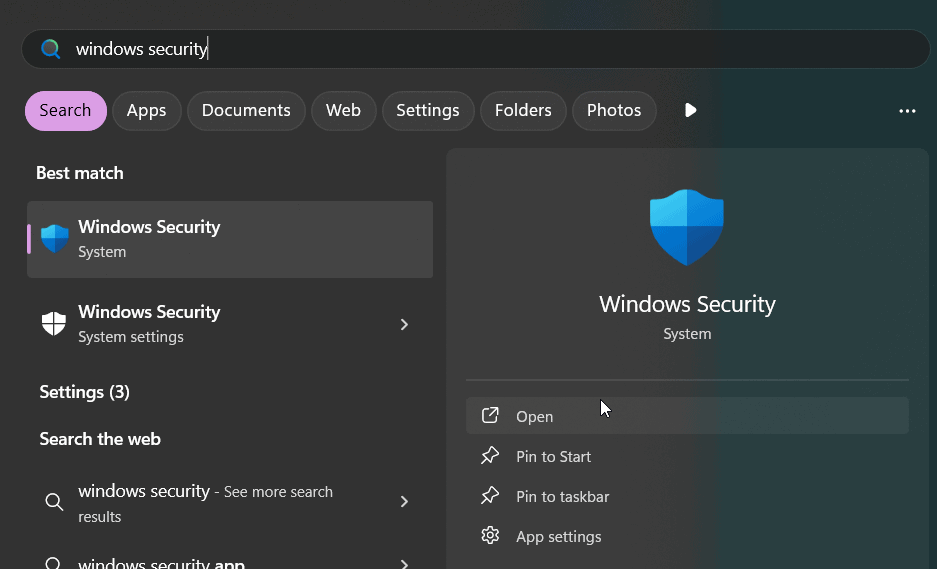Click the pin icon beside Pin to taskbar
The height and width of the screenshot is (569, 937).
click(490, 495)
